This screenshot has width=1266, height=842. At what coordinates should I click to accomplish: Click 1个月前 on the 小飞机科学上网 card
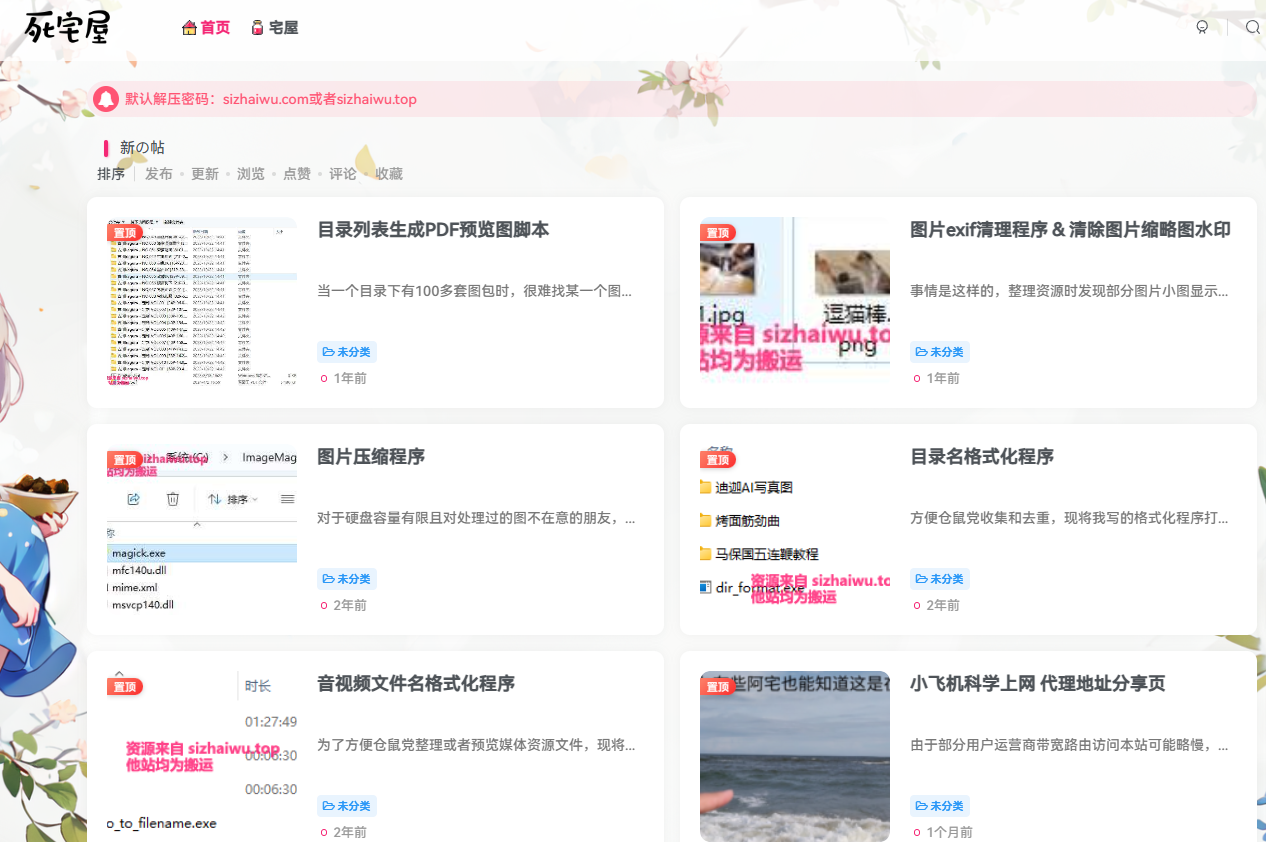(949, 832)
